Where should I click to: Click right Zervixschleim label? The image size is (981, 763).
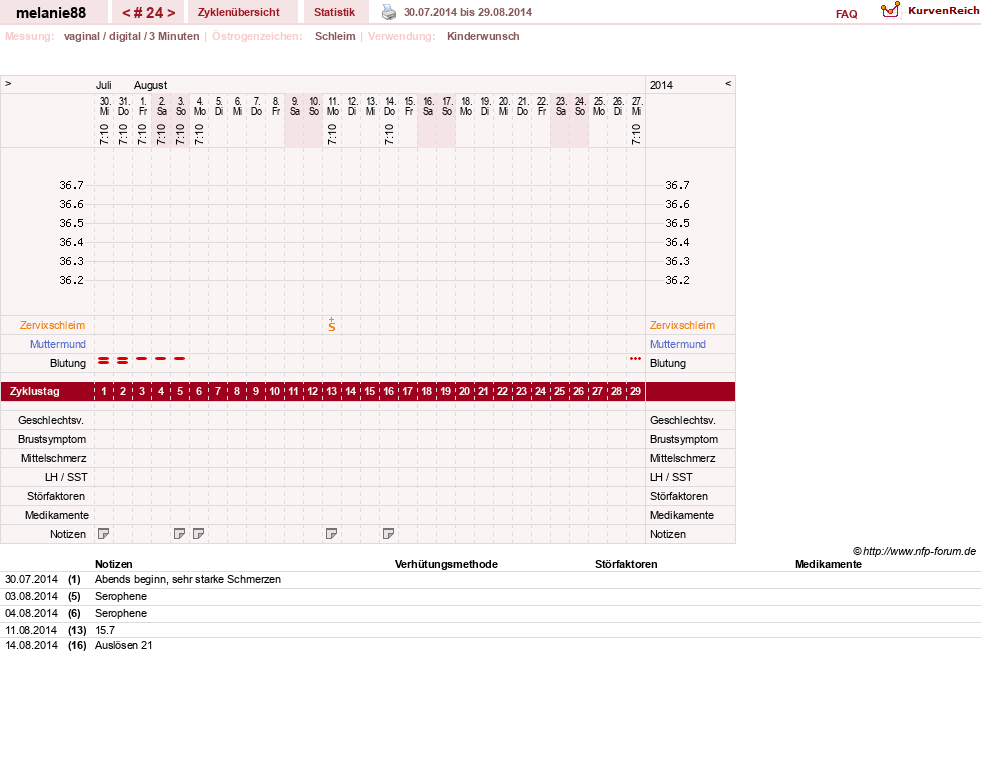(x=682, y=325)
